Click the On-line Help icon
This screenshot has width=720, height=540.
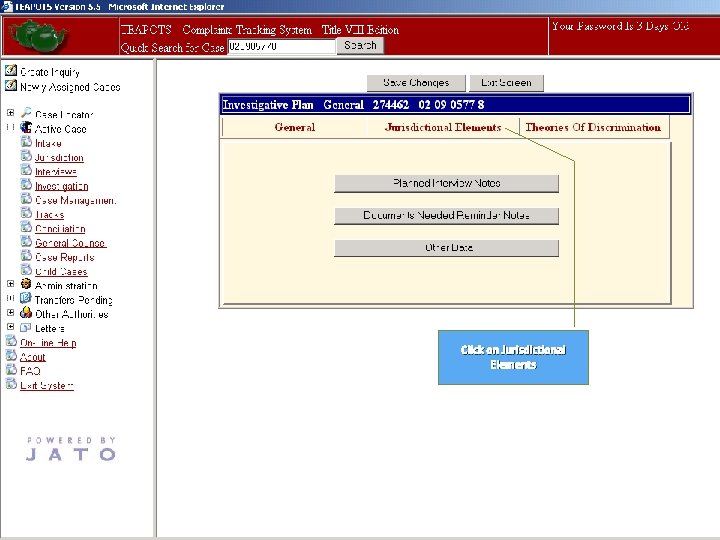point(11,341)
